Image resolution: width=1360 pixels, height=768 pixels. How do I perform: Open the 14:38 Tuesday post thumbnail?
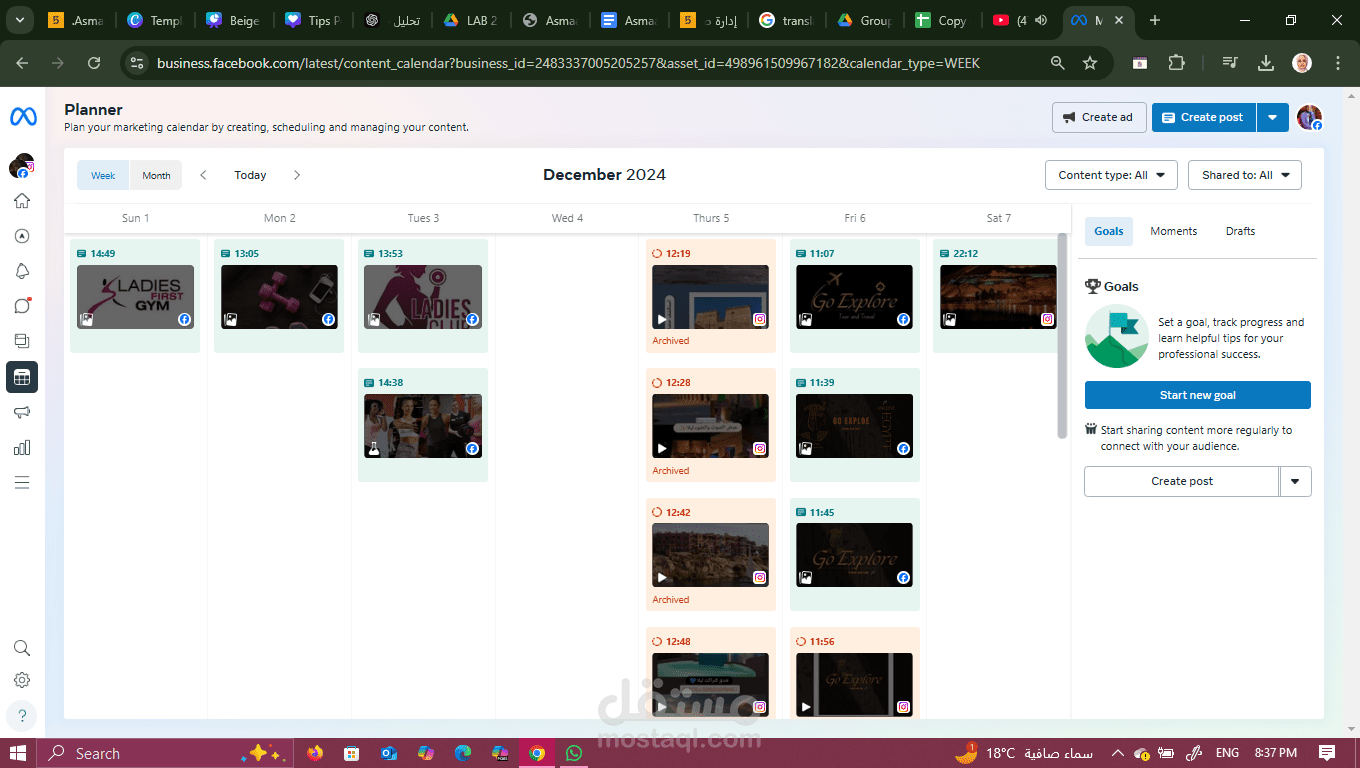tap(423, 426)
